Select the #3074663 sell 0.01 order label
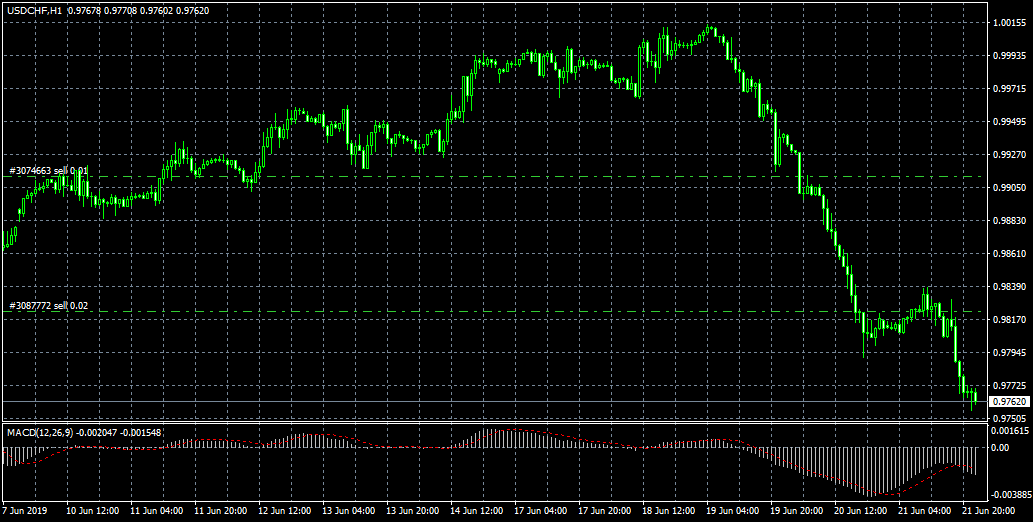 48,171
